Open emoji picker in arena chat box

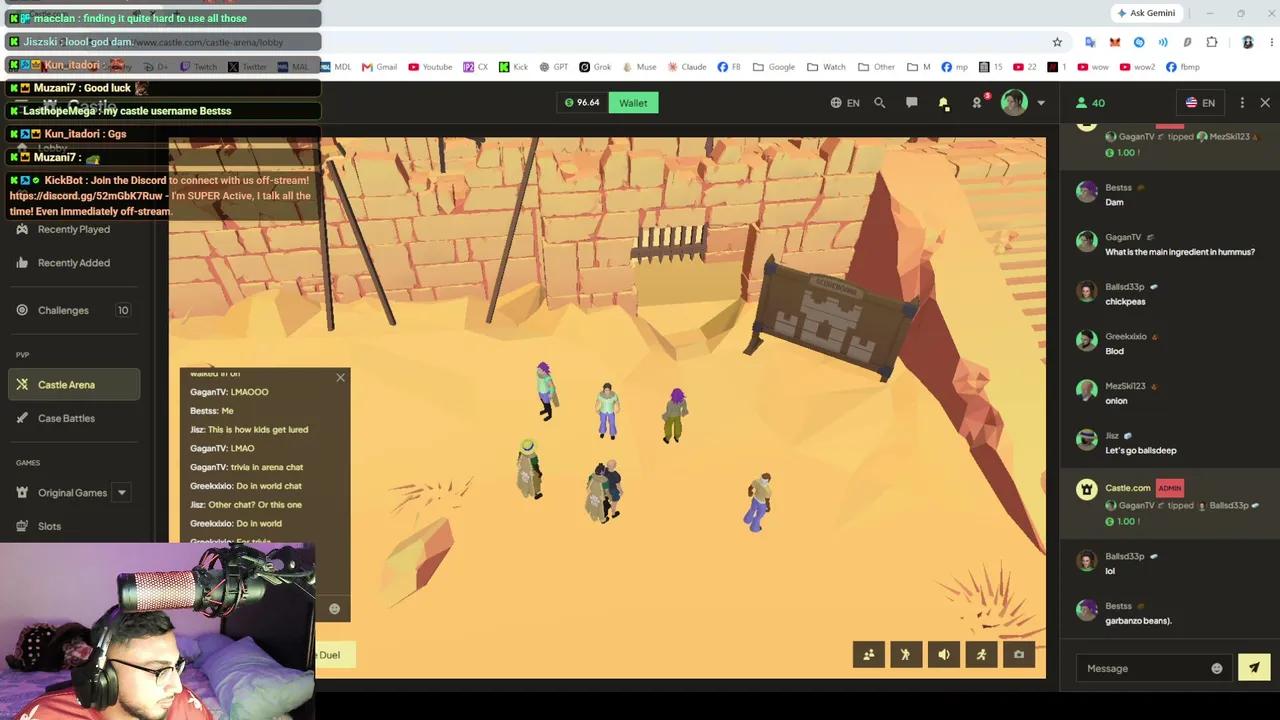(334, 608)
